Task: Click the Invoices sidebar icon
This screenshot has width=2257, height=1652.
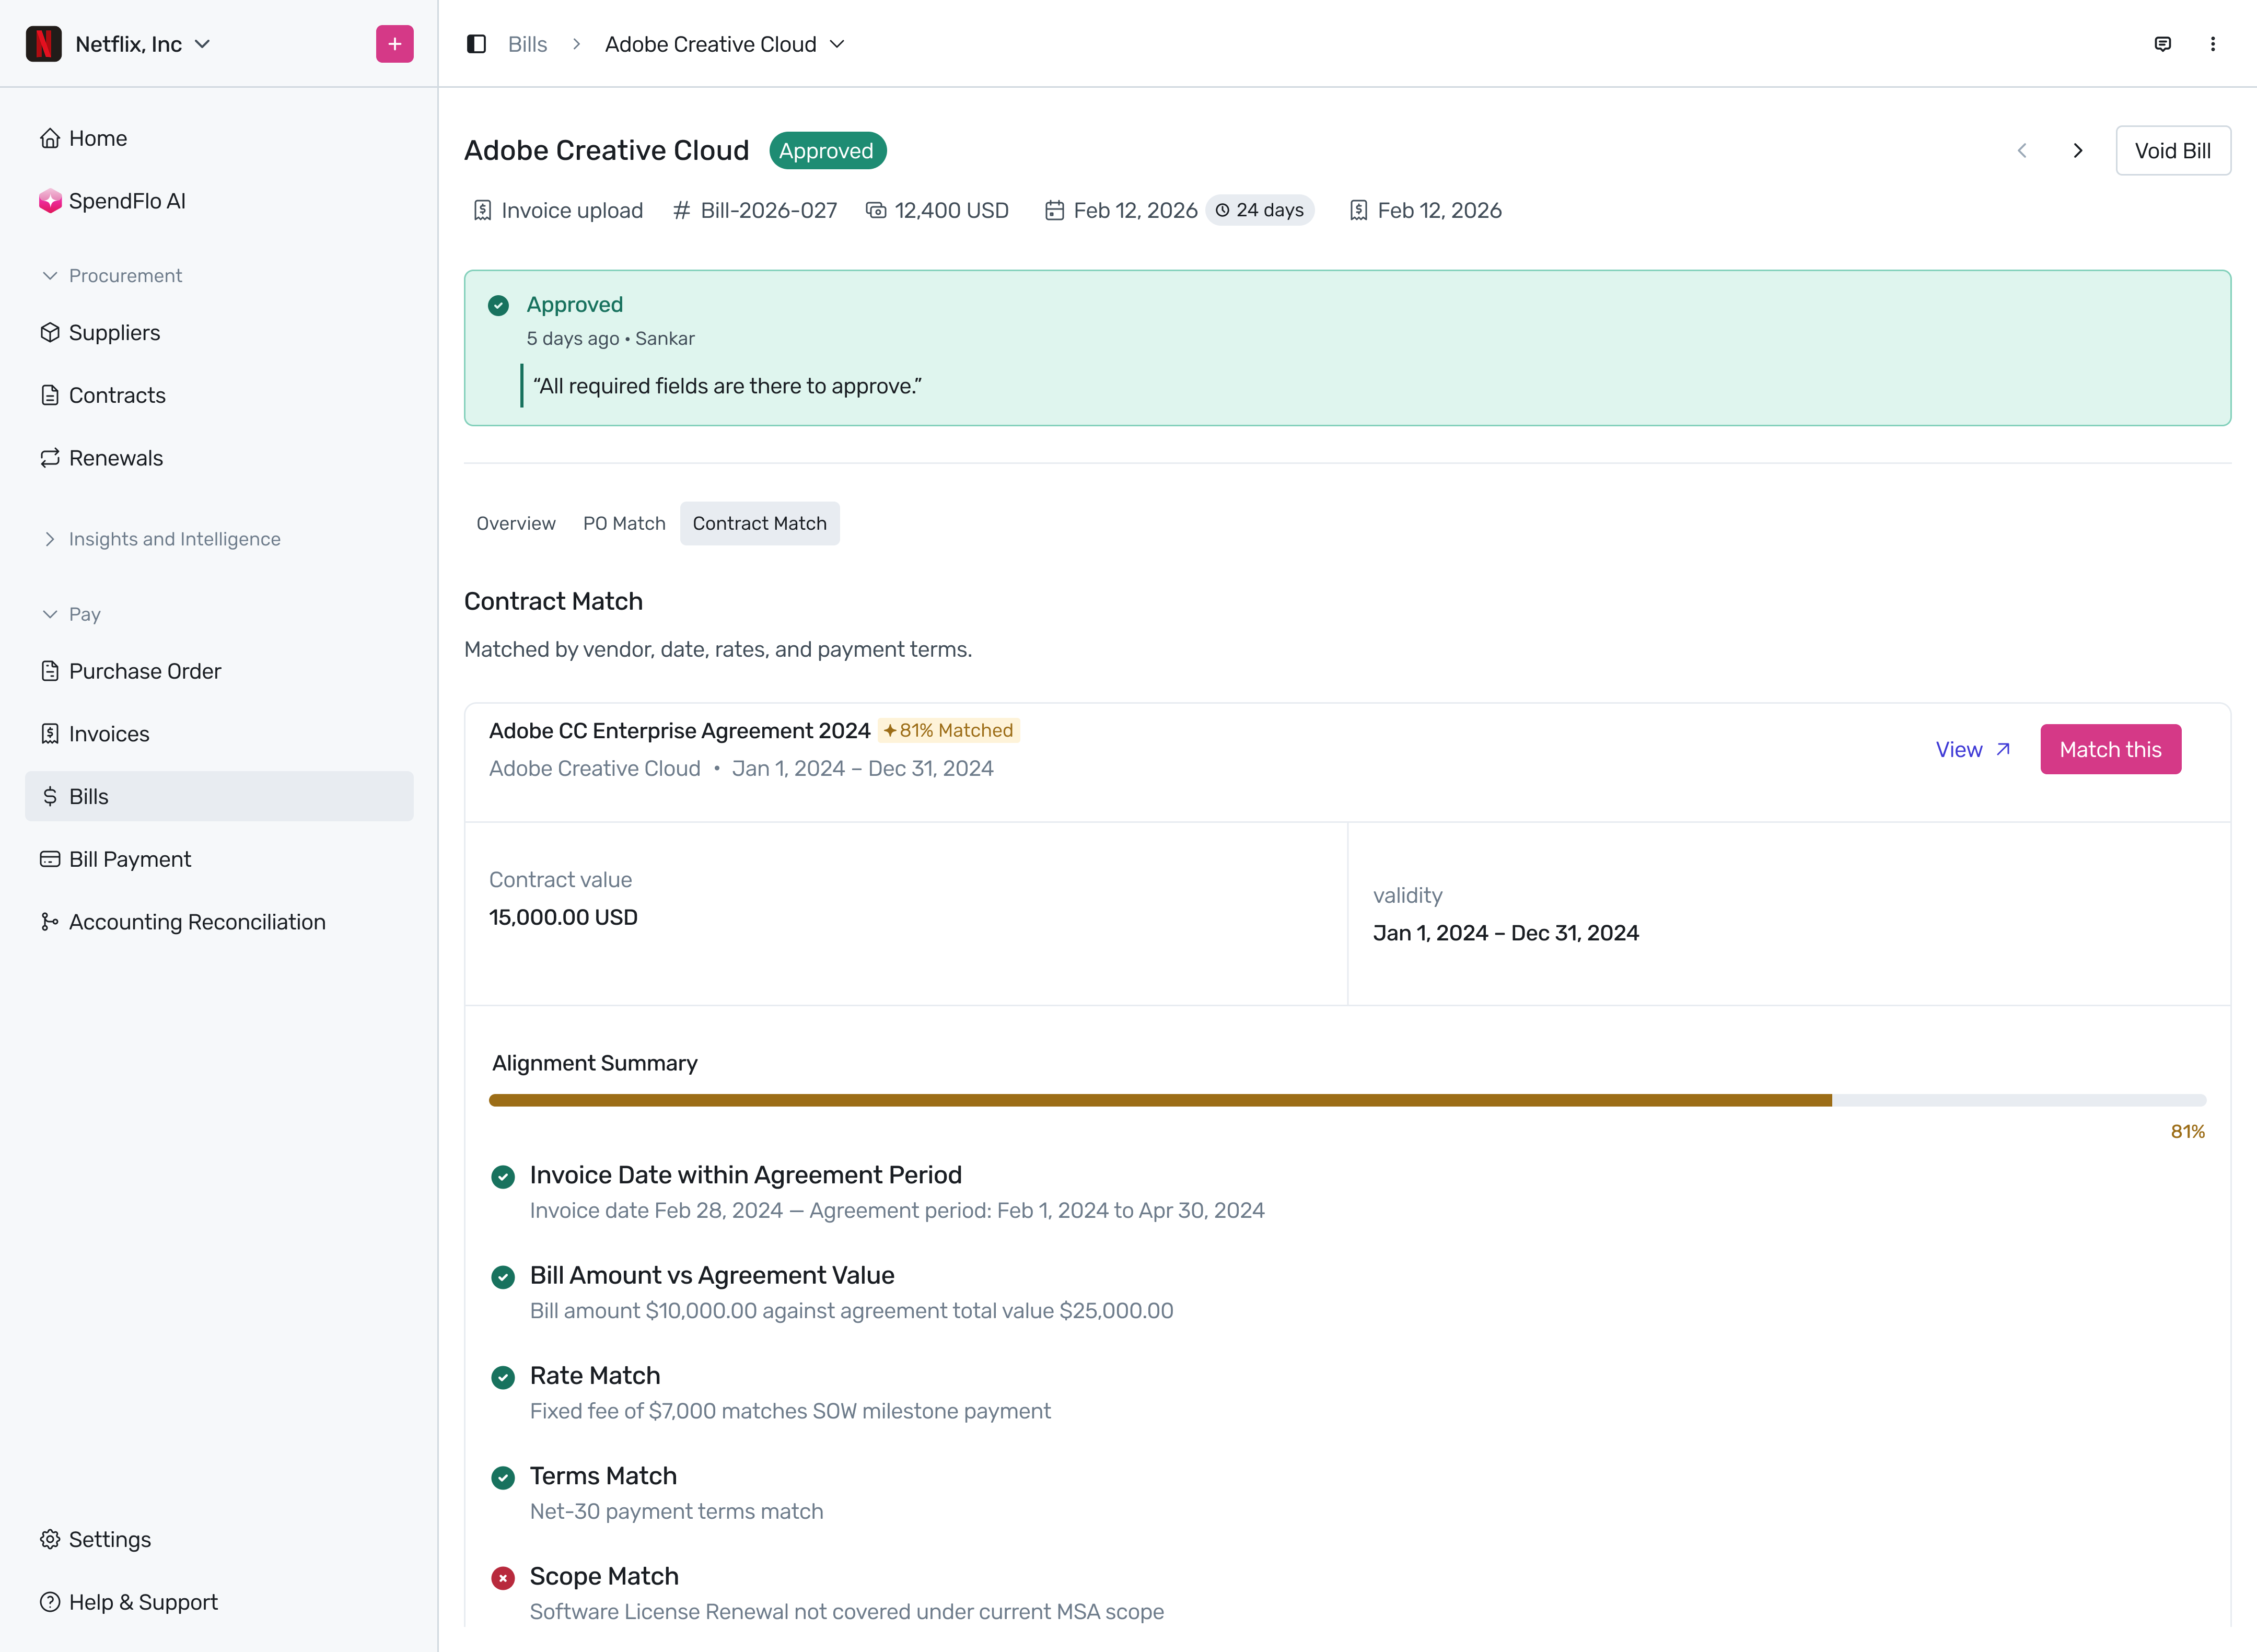Action: click(50, 734)
